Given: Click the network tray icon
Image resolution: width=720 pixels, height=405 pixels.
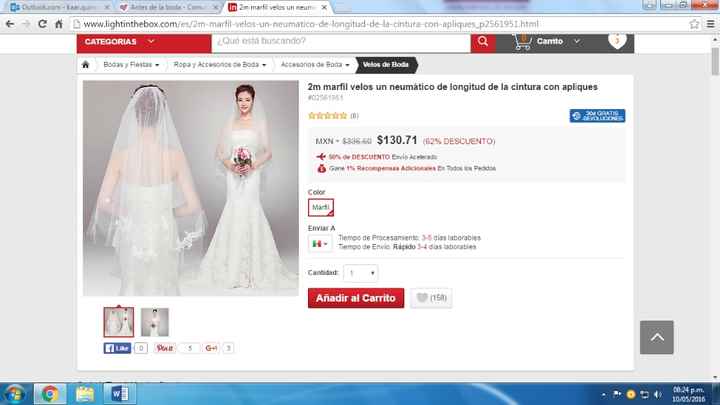Looking at the screenshot, I should coord(645,394).
